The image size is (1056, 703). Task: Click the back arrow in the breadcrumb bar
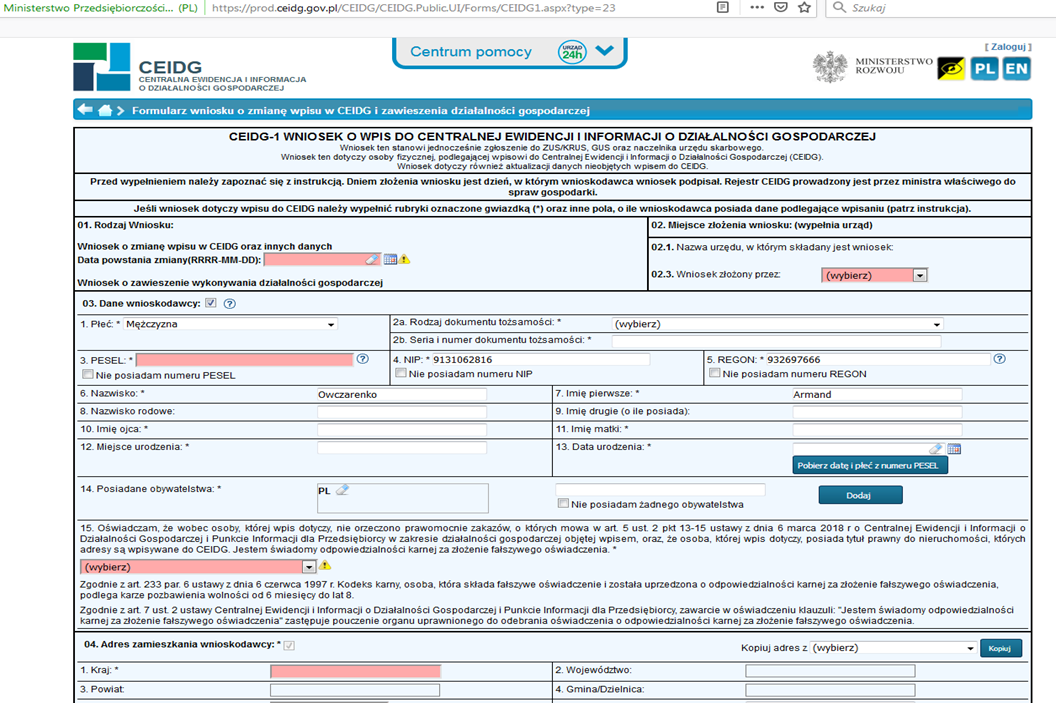click(x=85, y=110)
